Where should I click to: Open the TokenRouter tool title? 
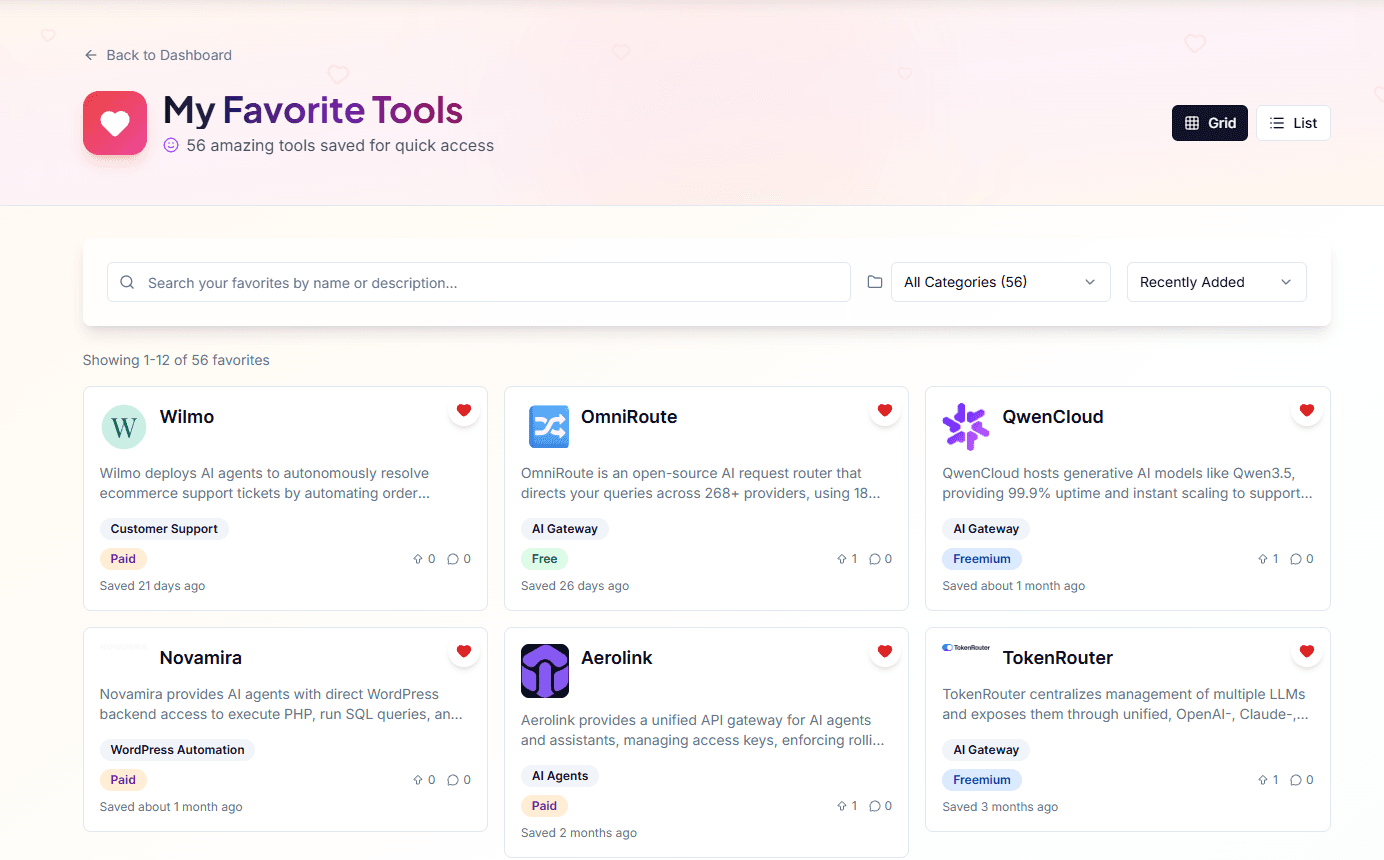(1058, 658)
